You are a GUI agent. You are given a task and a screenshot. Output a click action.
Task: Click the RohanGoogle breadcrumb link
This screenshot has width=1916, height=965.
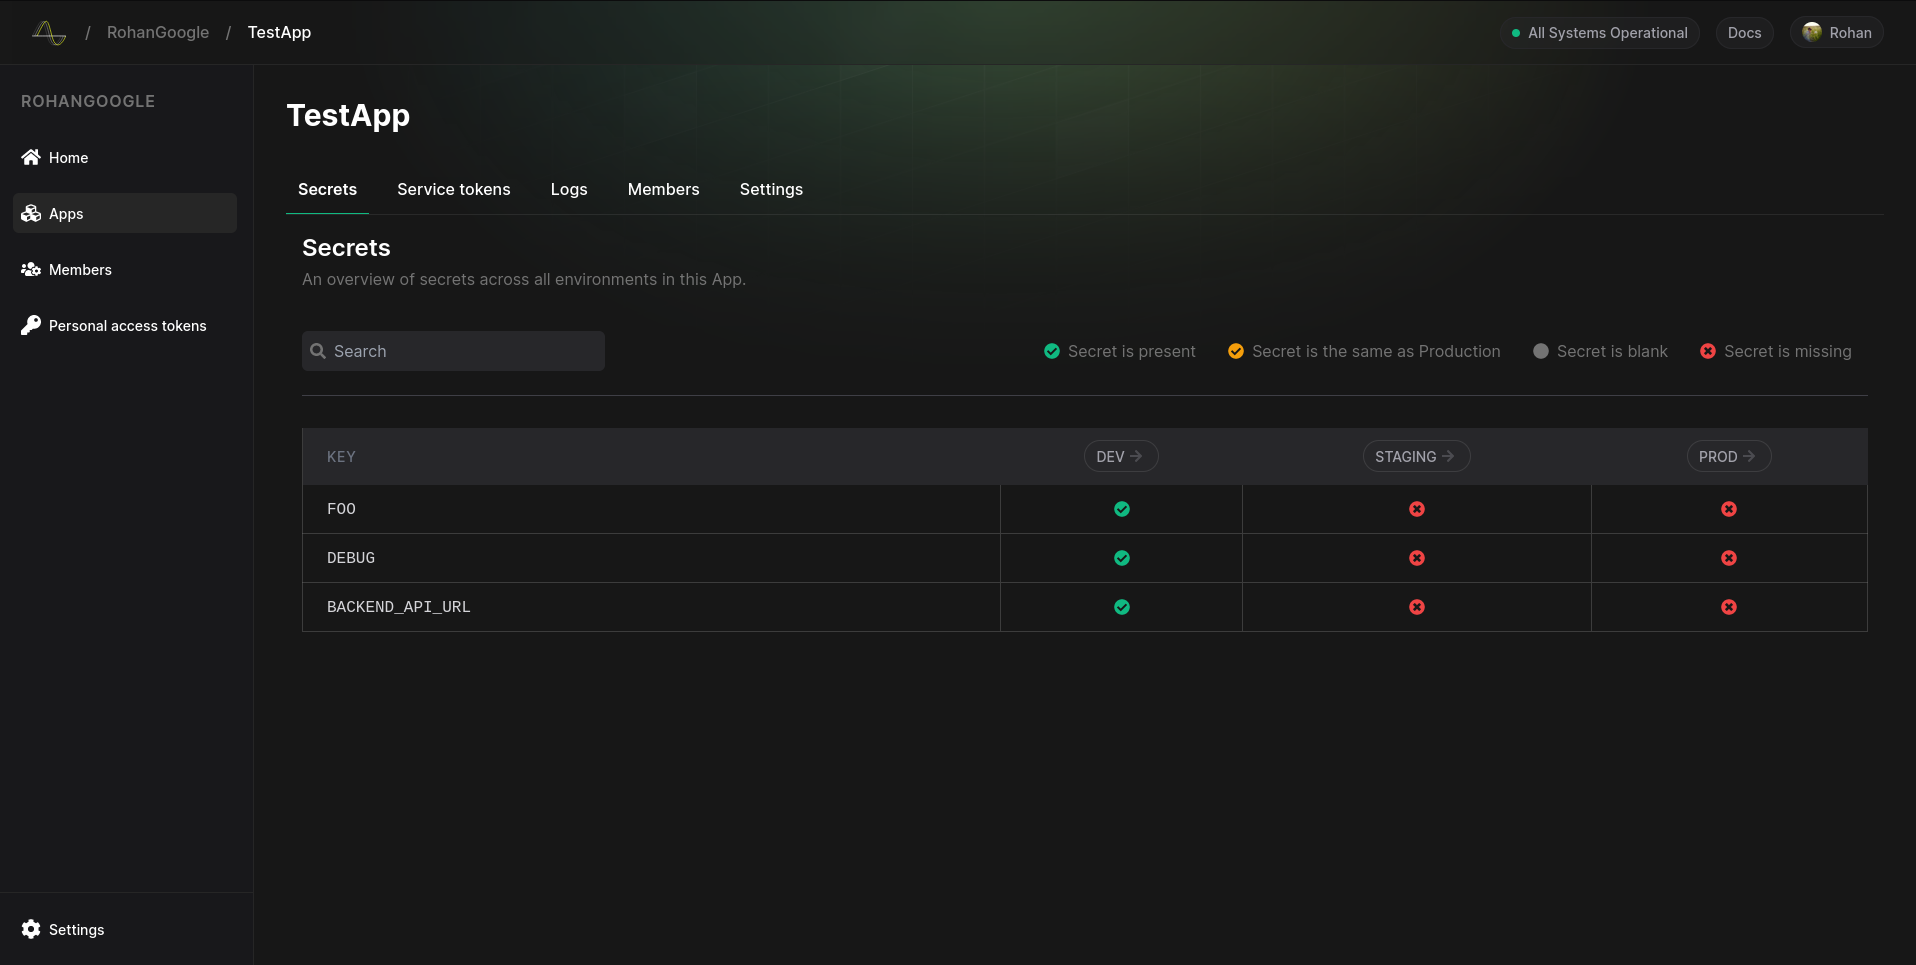(x=158, y=32)
